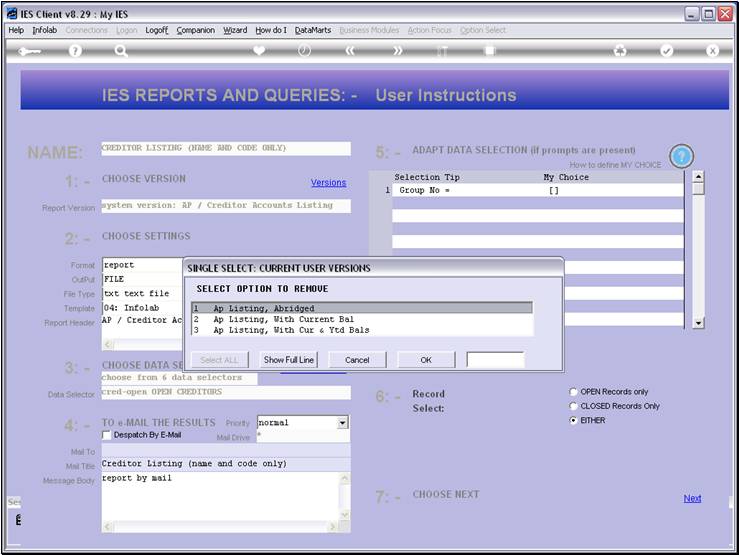Viewport: 739px width, 555px height.
Task: Click the My Choice cell showing []
Action: click(x=613, y=190)
